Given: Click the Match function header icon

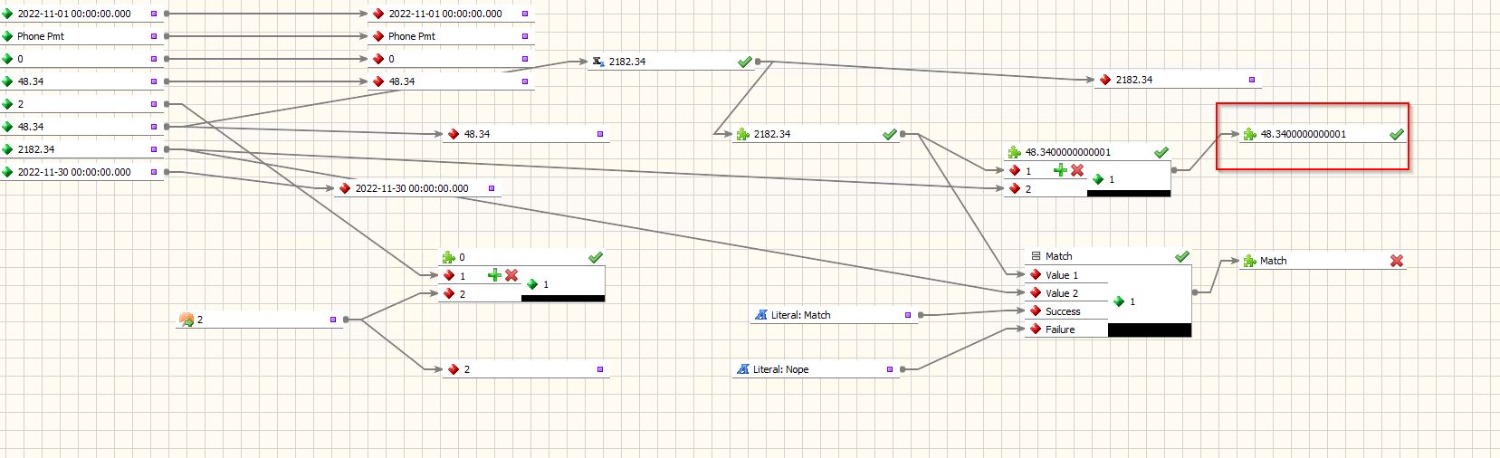Looking at the screenshot, I should (x=1035, y=257).
